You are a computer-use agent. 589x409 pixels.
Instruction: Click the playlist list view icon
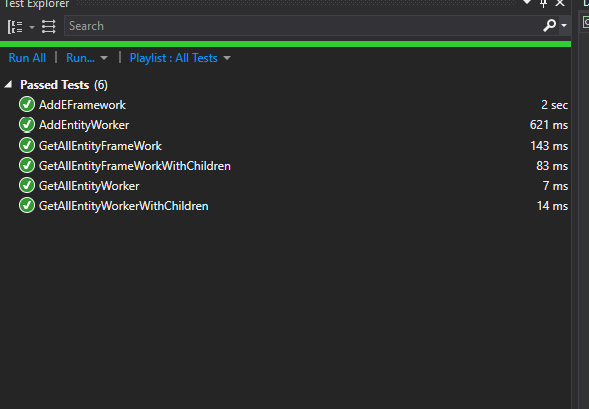pyautogui.click(x=48, y=27)
